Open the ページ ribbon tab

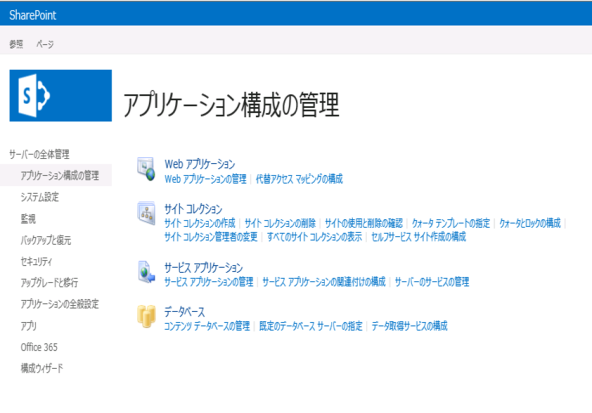[x=45, y=44]
